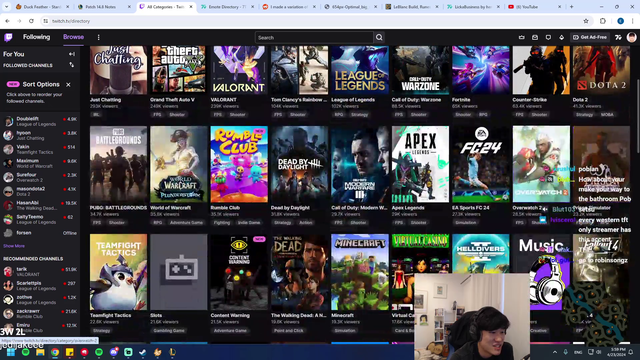Open a new Chrome tab
640x360 pixels.
coord(571,7)
